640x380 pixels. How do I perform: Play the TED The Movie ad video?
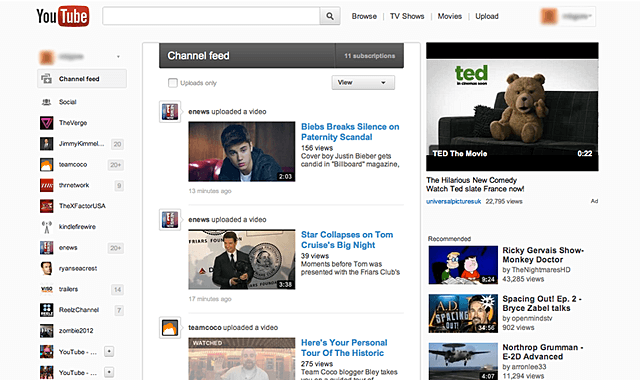[512, 107]
